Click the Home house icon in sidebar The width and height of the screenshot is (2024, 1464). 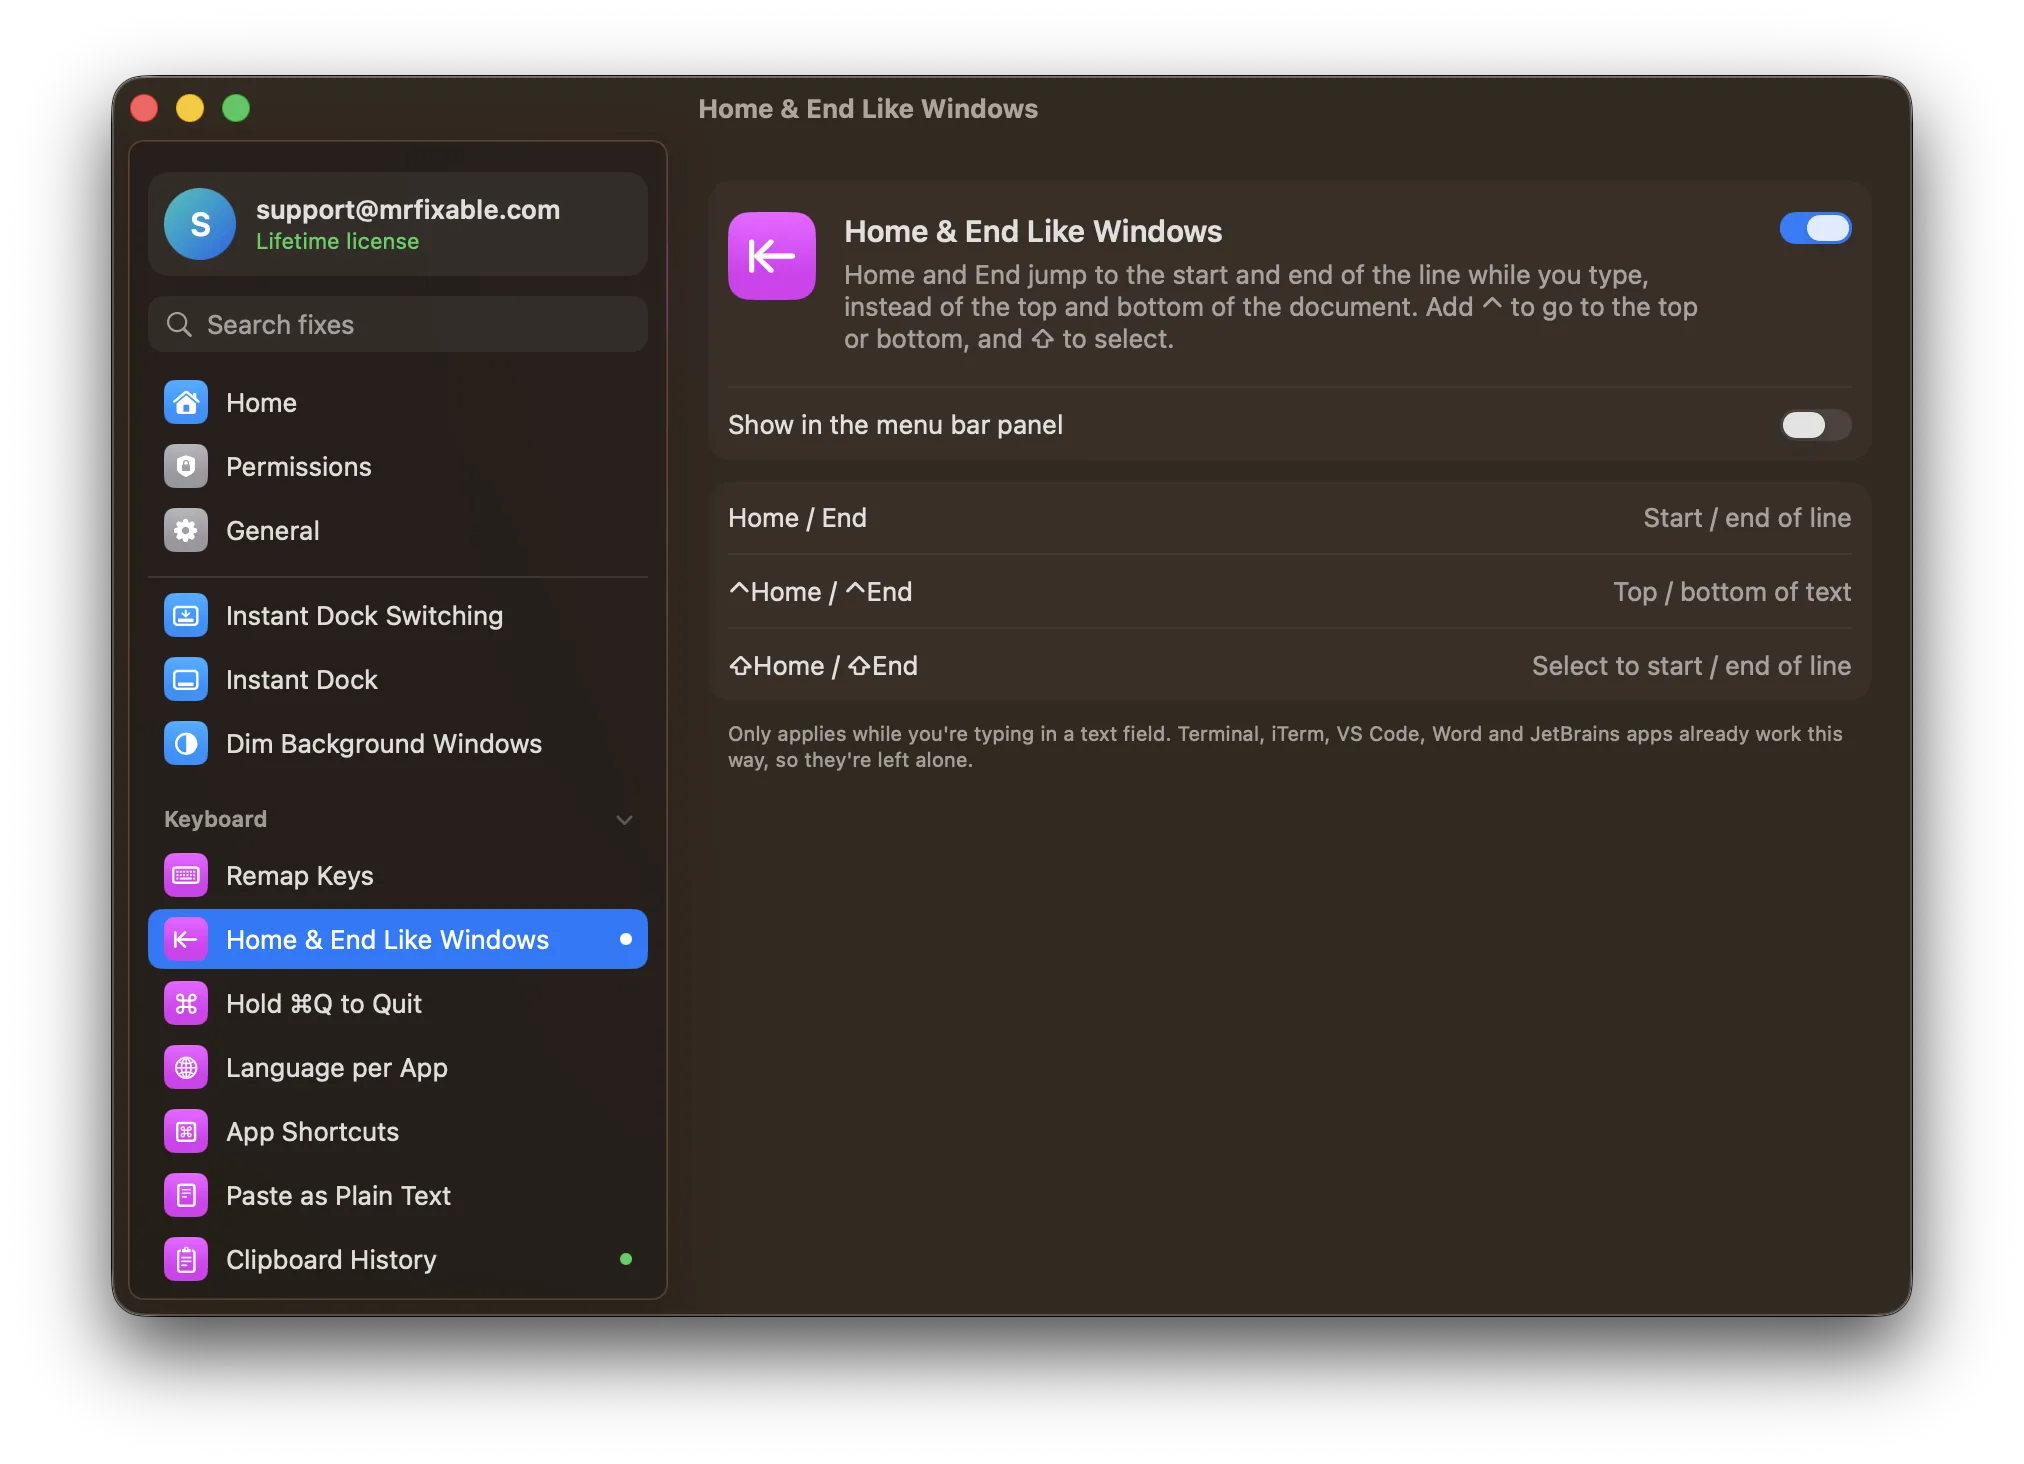point(186,402)
